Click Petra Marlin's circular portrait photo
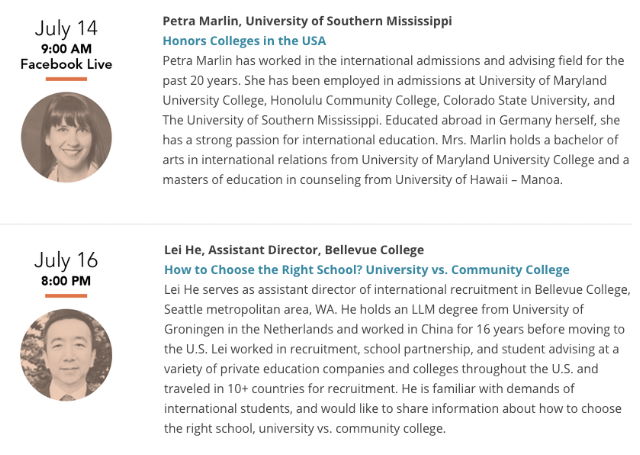Image resolution: width=640 pixels, height=455 pixels. click(x=67, y=137)
